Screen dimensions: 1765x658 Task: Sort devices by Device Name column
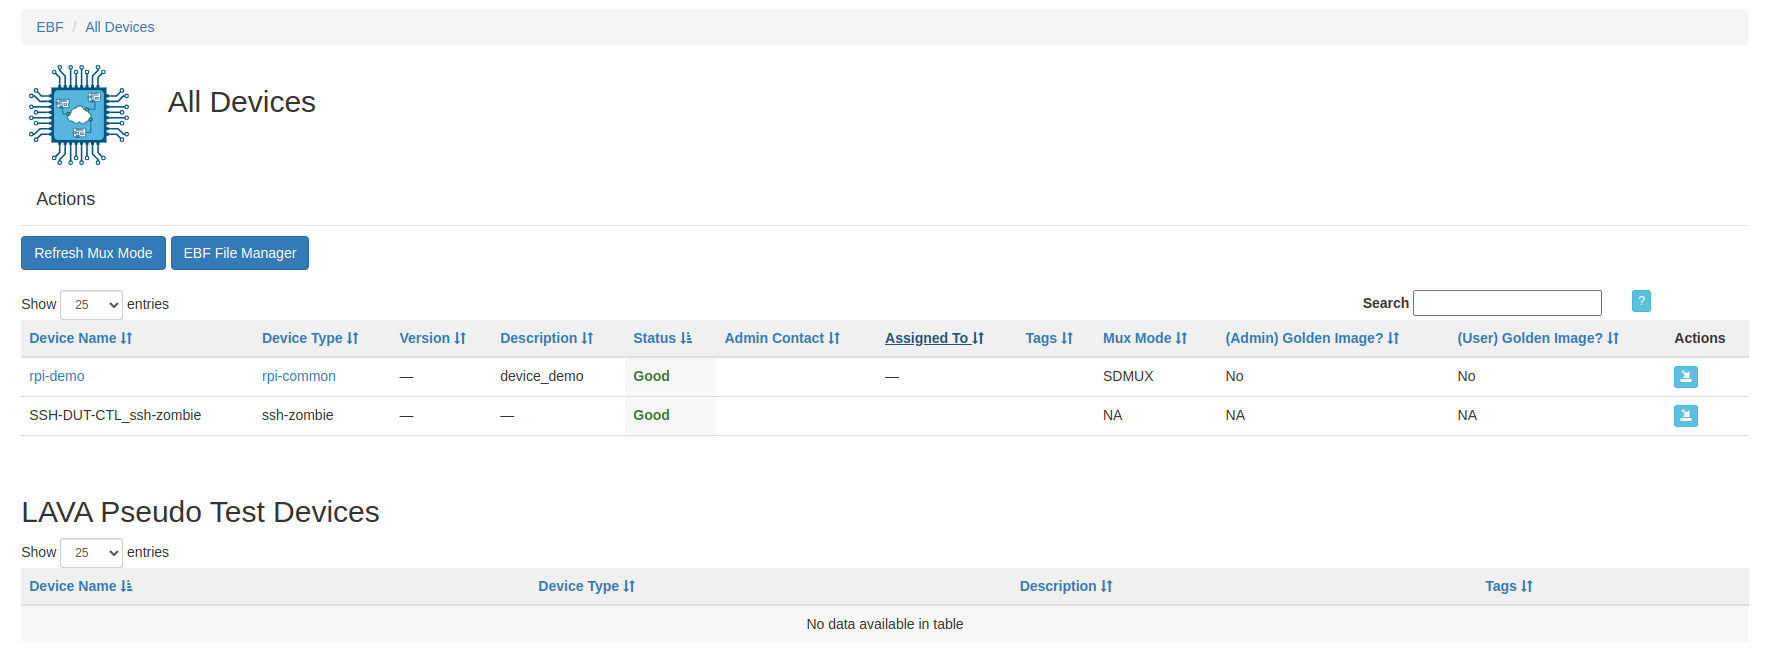pyautogui.click(x=81, y=338)
